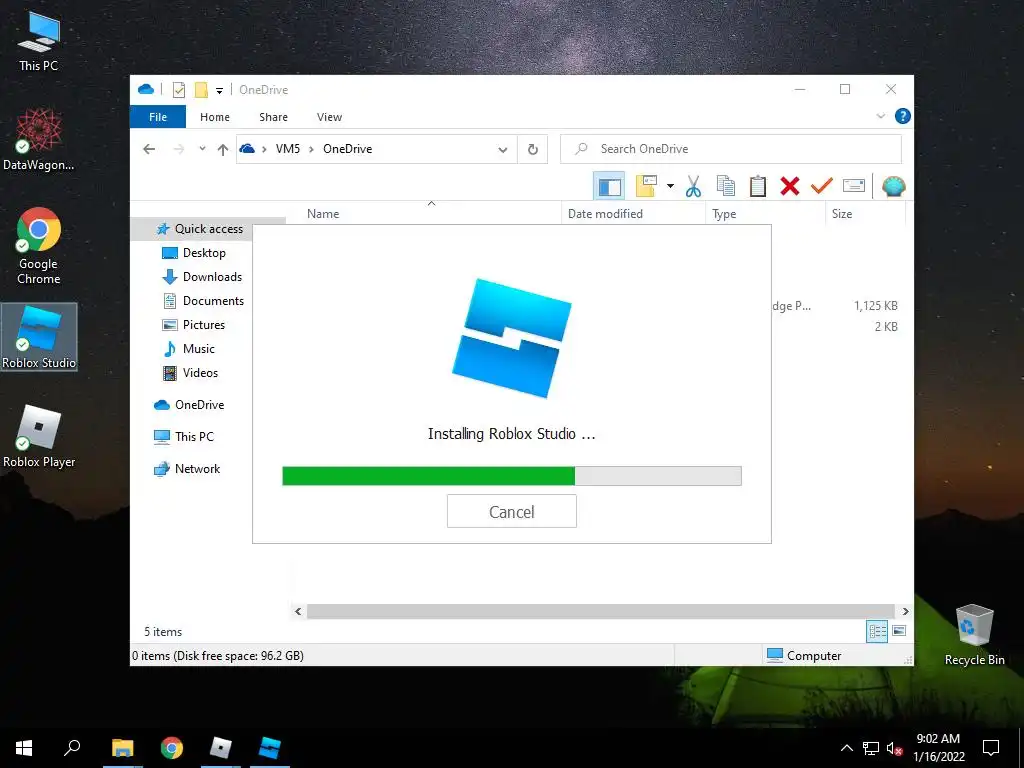The width and height of the screenshot is (1024, 768).
Task: Click the orange checkmark icon
Action: [822, 186]
